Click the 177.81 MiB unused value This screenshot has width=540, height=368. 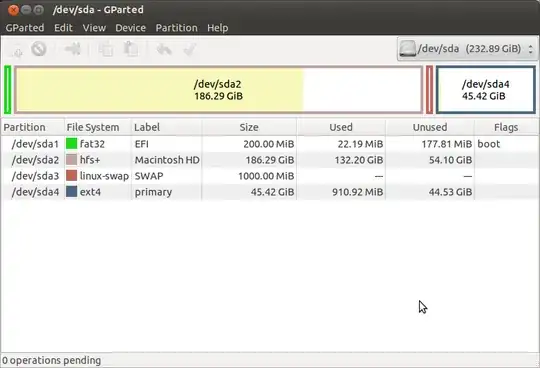click(x=447, y=144)
